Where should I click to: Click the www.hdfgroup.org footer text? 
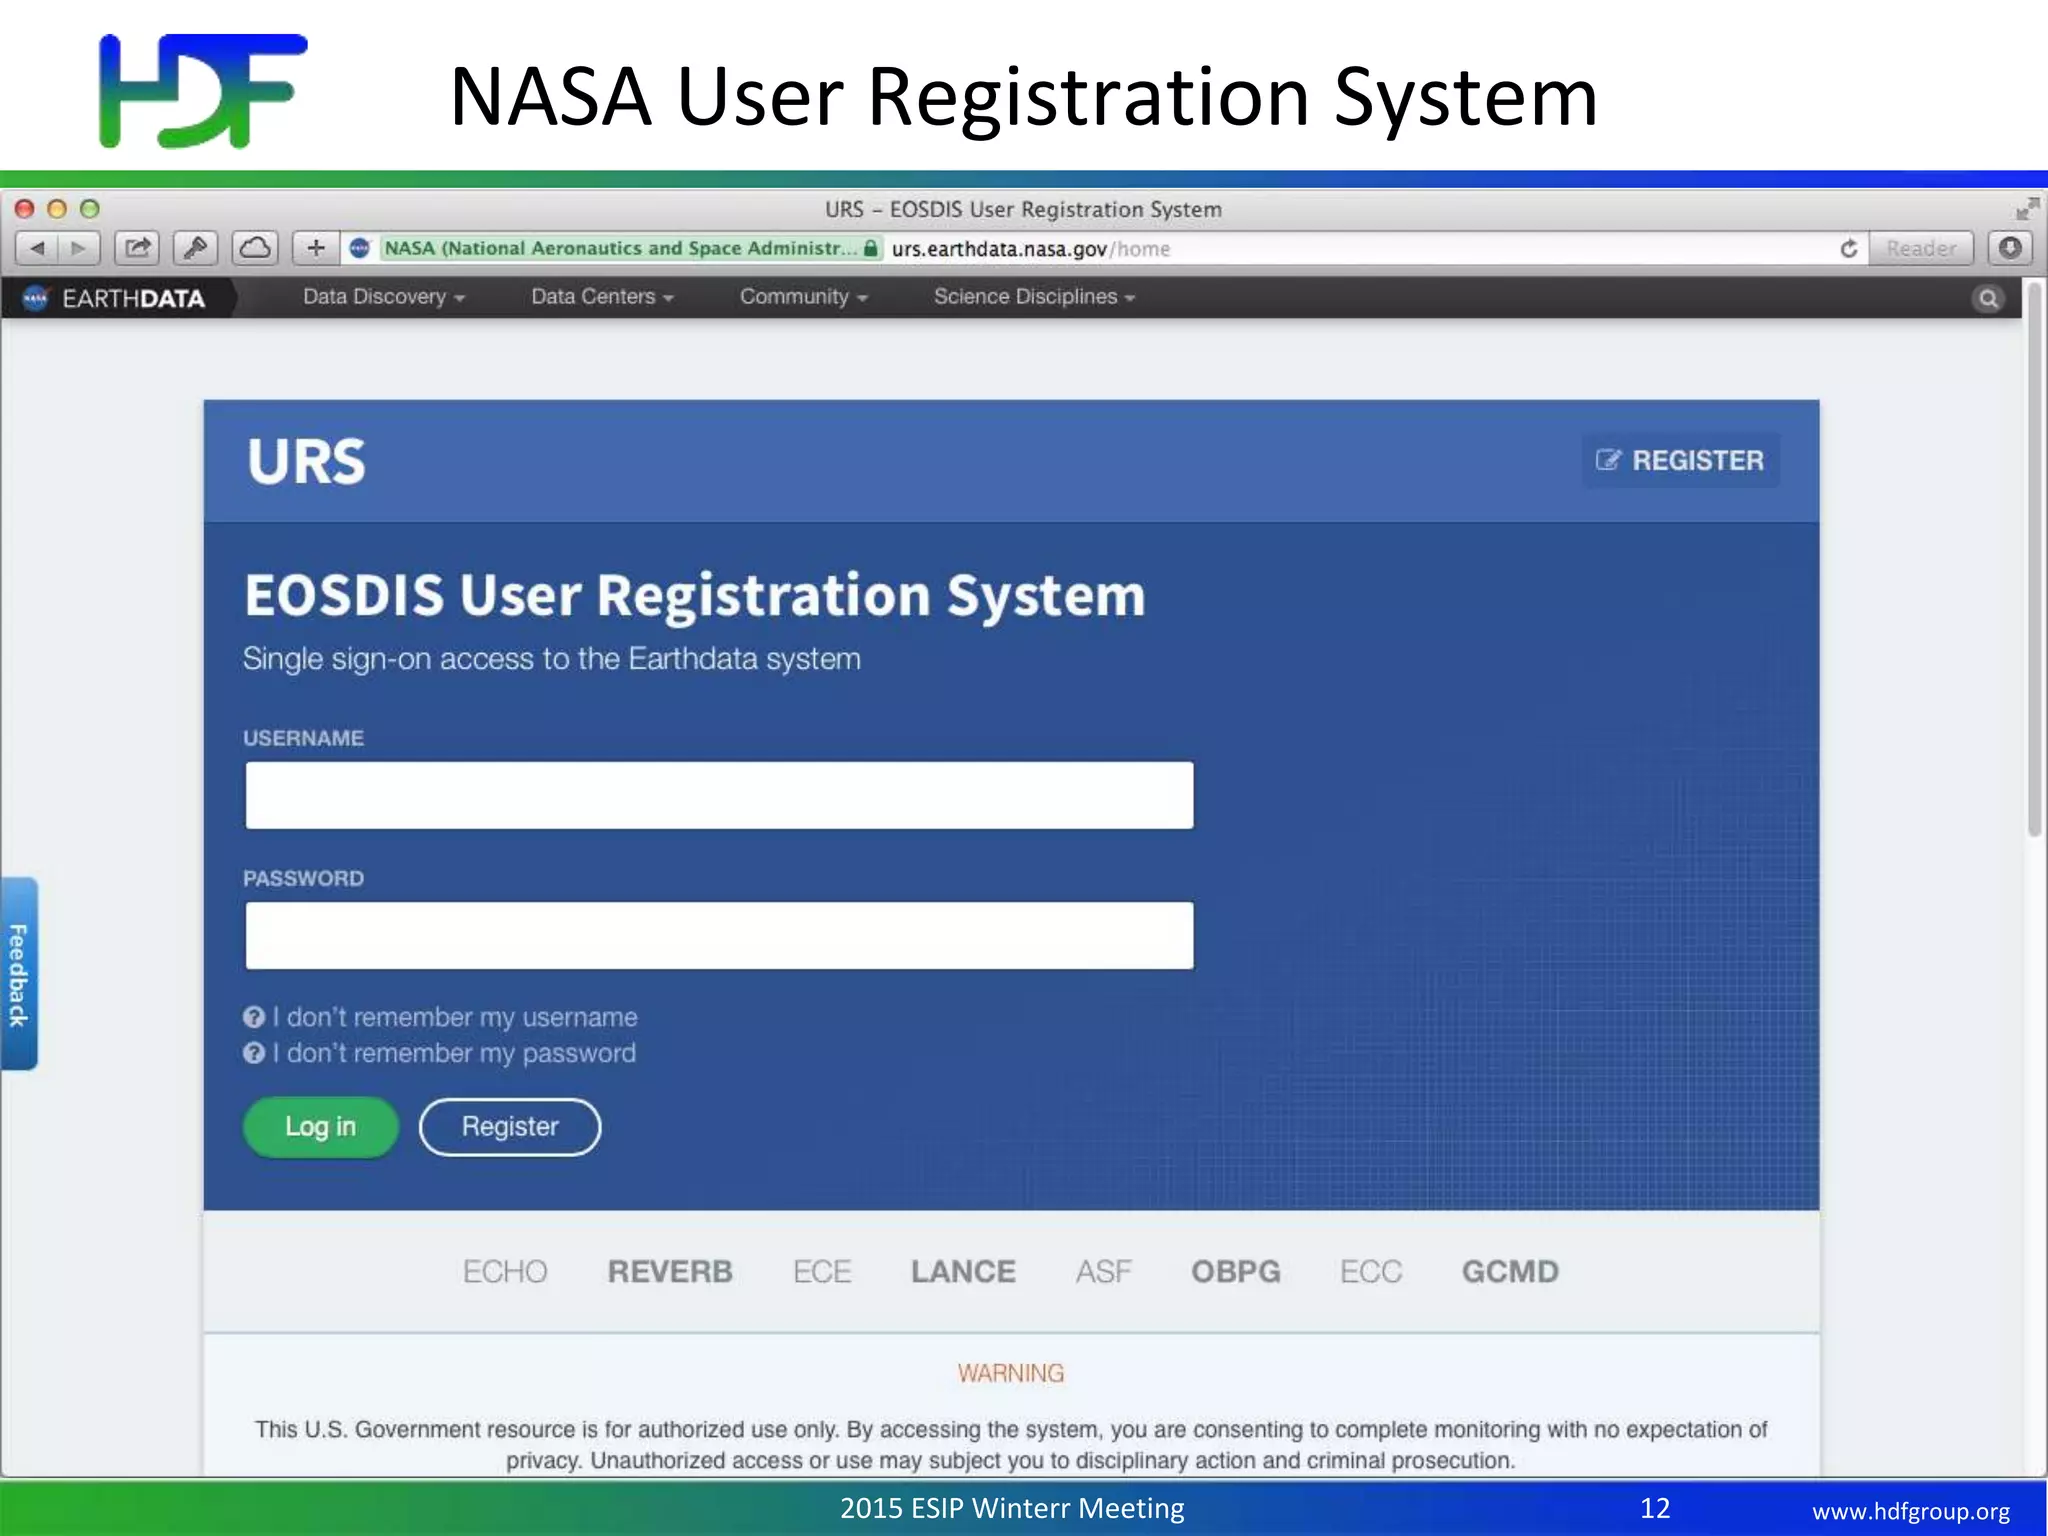[x=1911, y=1511]
